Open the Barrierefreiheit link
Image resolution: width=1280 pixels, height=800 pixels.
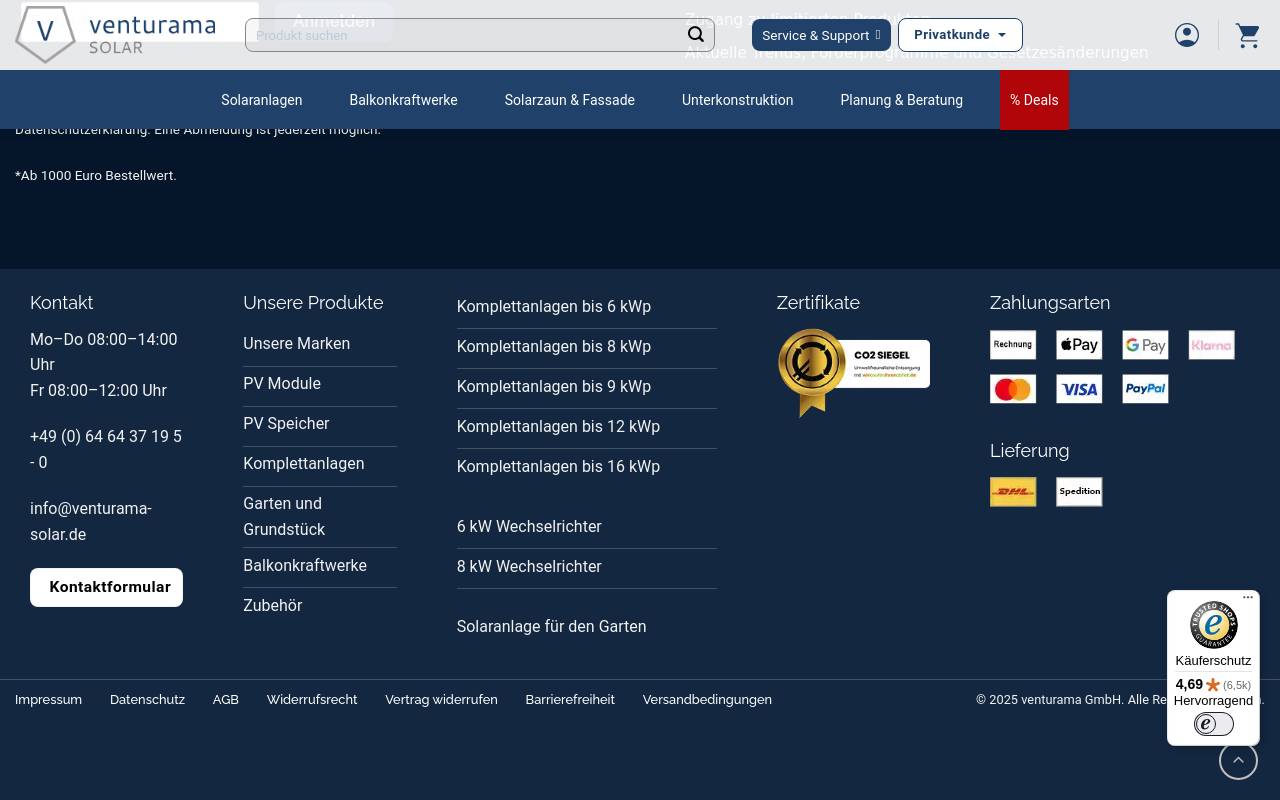pos(570,700)
